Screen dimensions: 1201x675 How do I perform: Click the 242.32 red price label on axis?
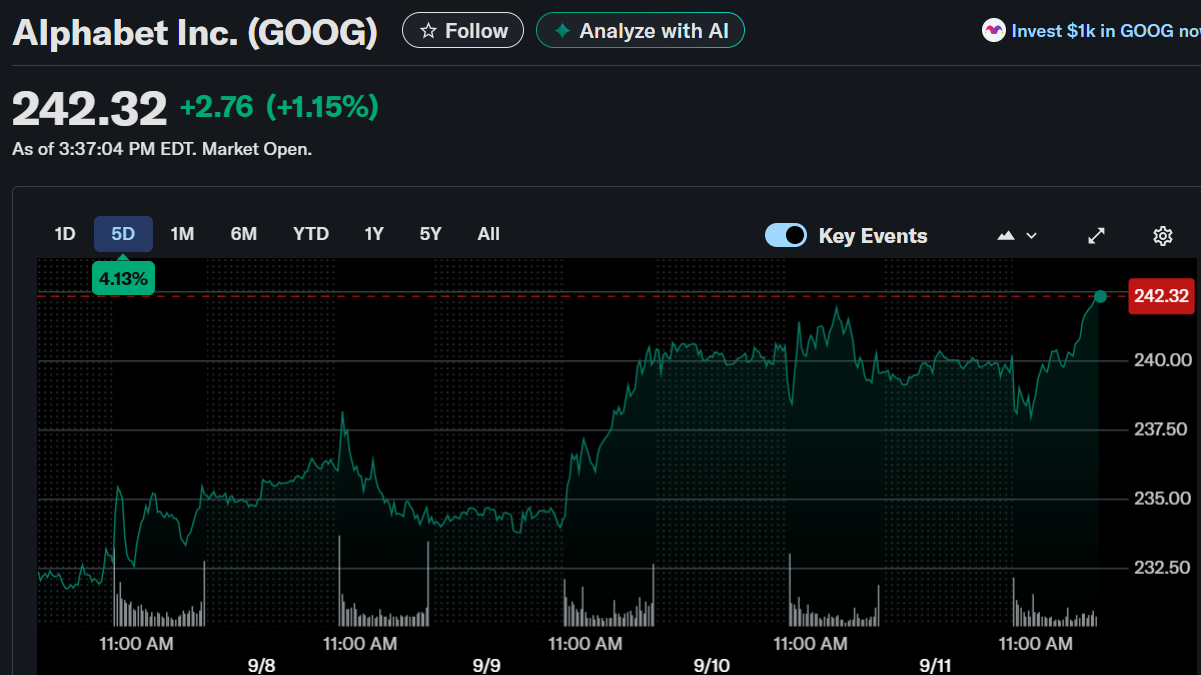[1161, 296]
